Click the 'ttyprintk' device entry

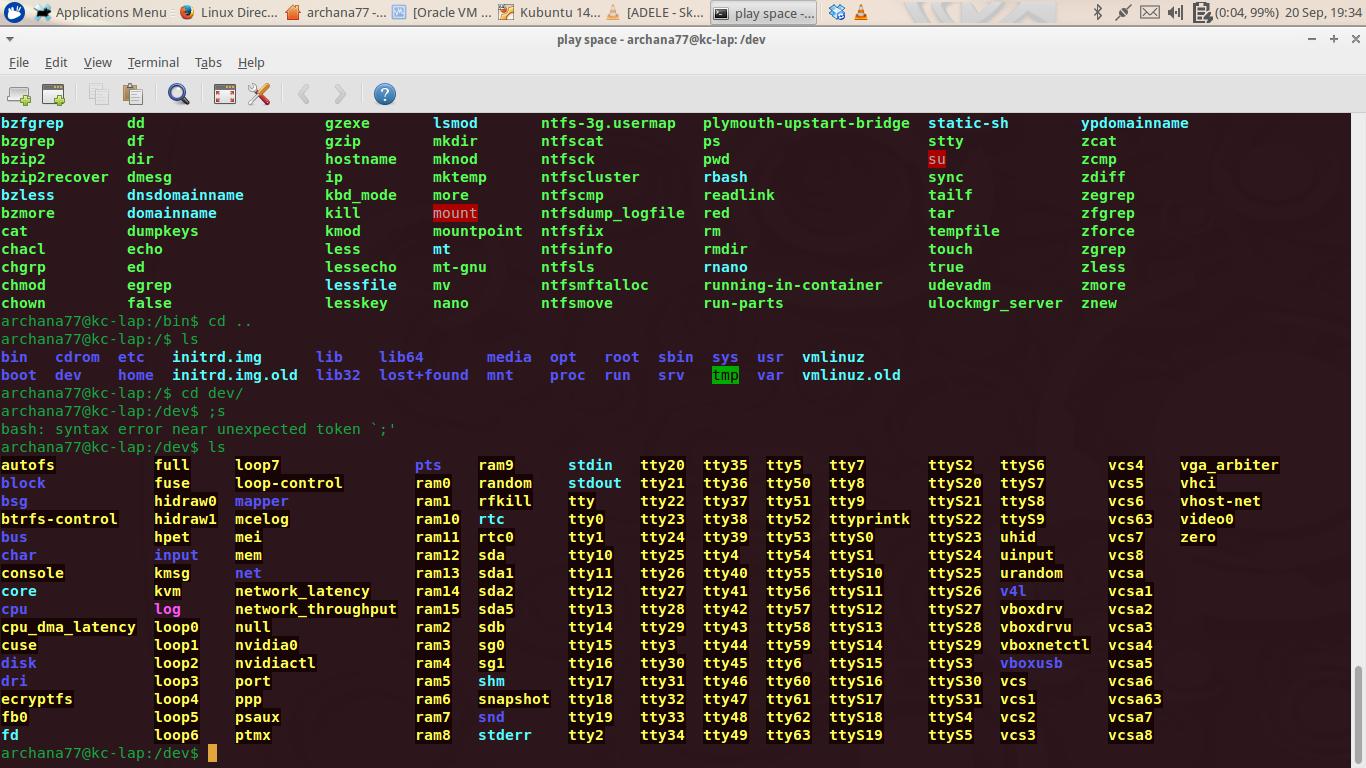870,519
